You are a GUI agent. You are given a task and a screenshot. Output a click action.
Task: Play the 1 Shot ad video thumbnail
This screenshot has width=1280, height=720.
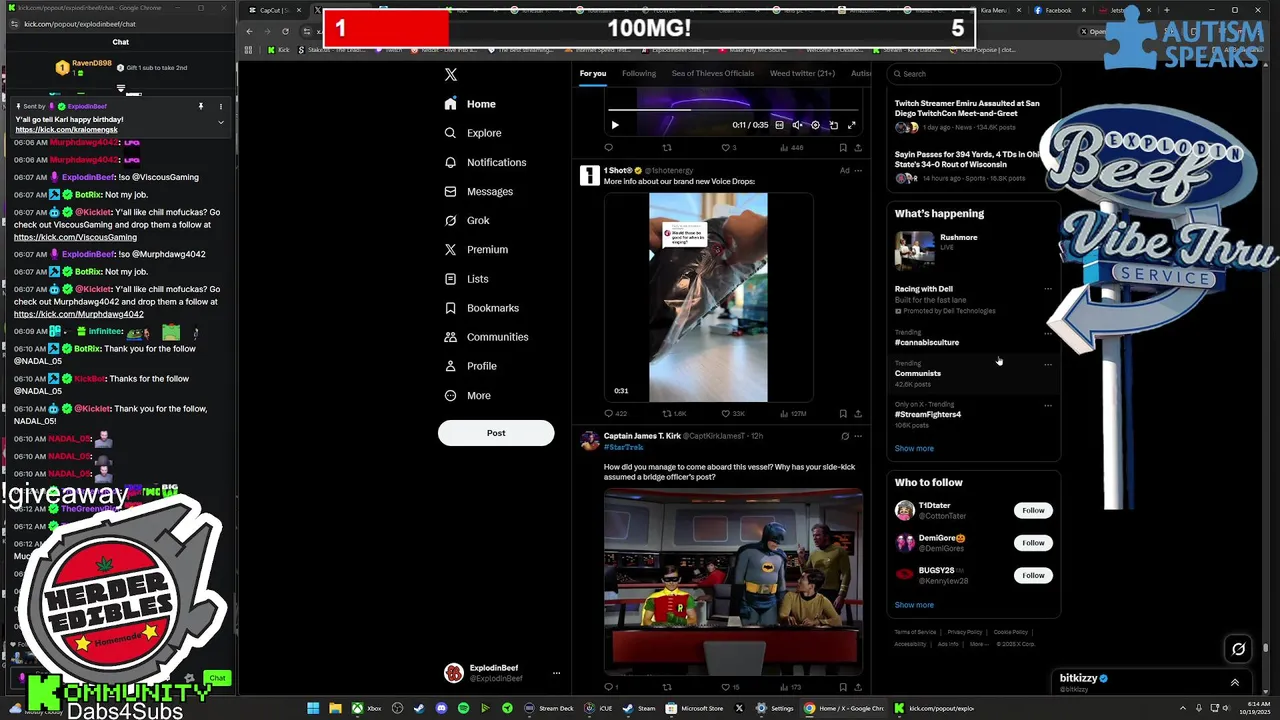pos(708,297)
